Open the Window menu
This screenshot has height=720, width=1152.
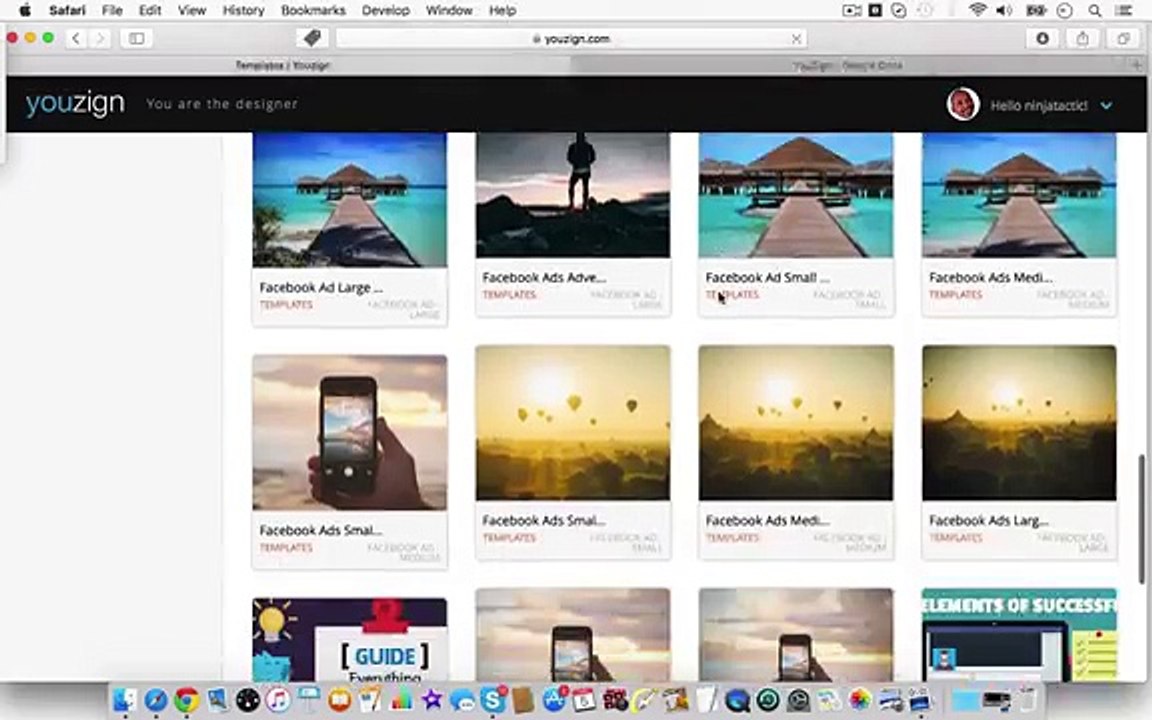click(x=449, y=10)
